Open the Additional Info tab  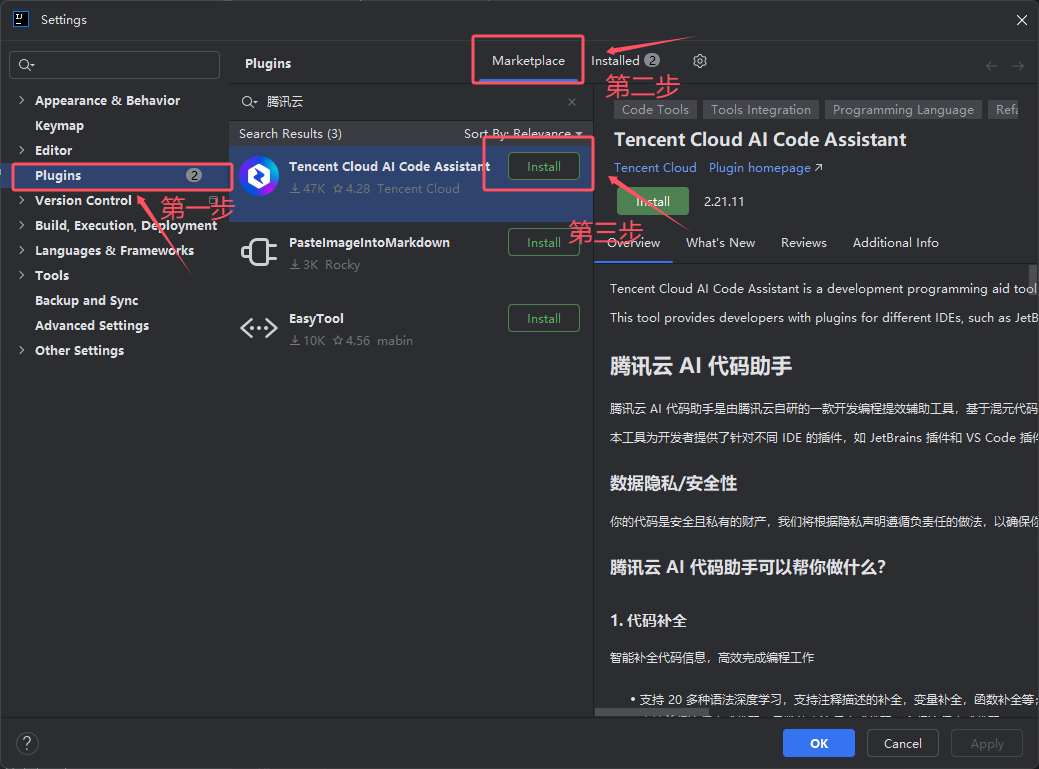pos(895,243)
